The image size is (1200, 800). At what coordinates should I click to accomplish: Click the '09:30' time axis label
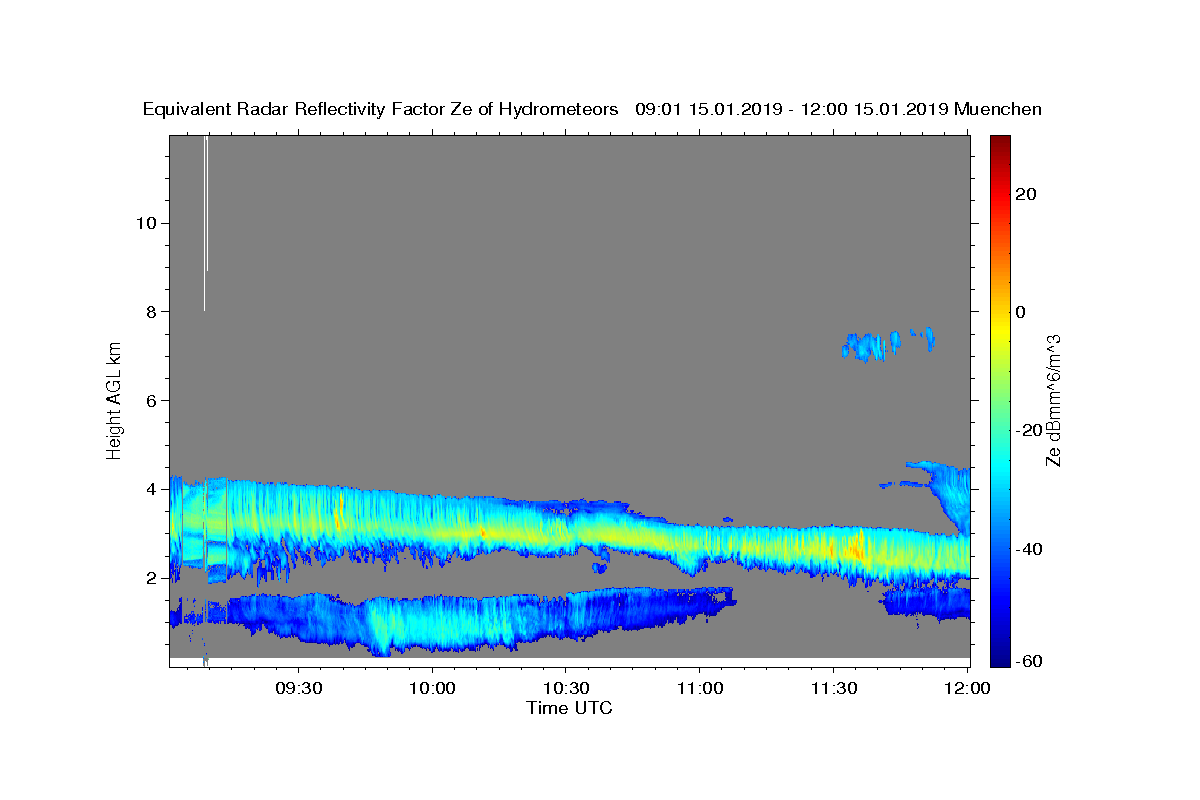click(300, 689)
